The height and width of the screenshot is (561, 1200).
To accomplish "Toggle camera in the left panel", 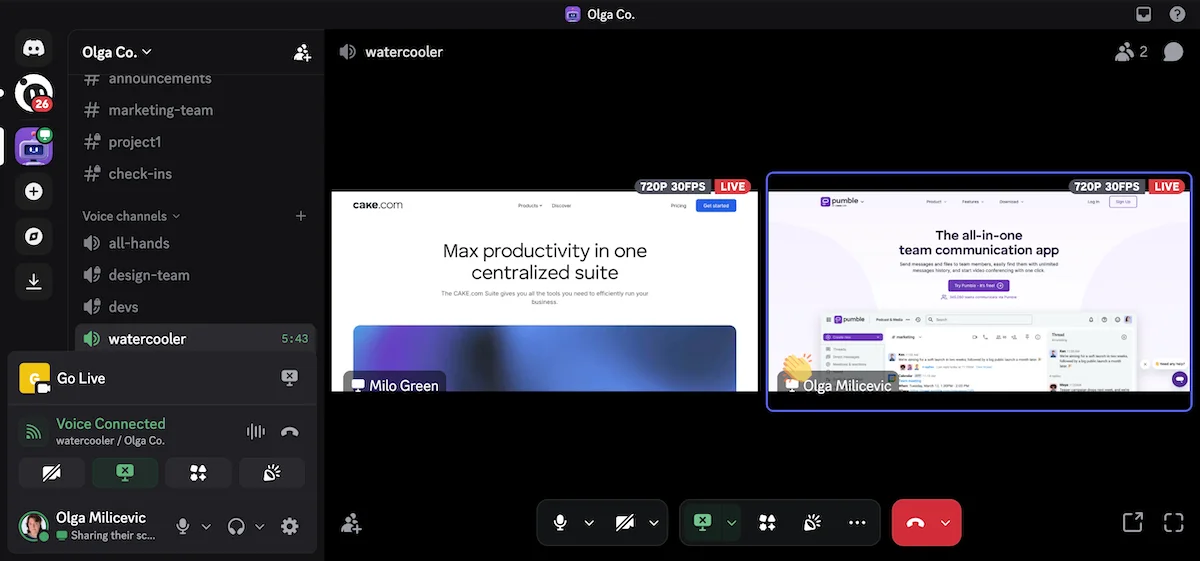I will [x=52, y=473].
